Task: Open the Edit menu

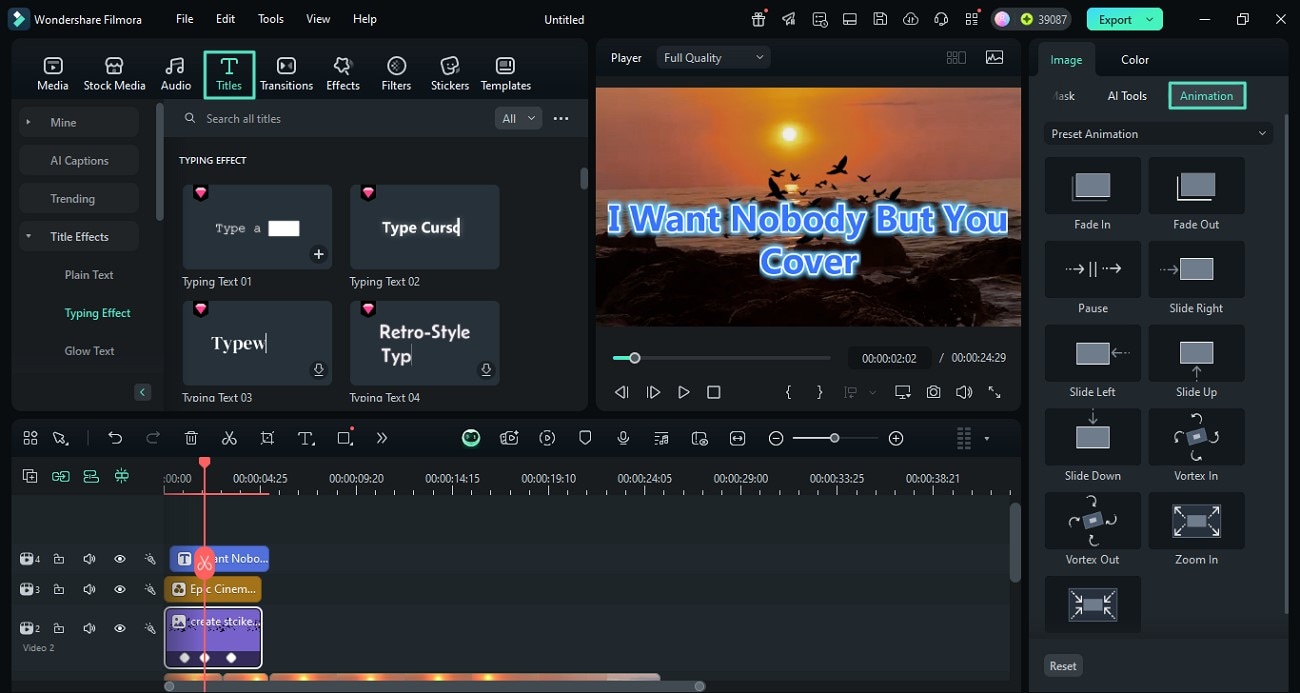Action: pos(226,19)
